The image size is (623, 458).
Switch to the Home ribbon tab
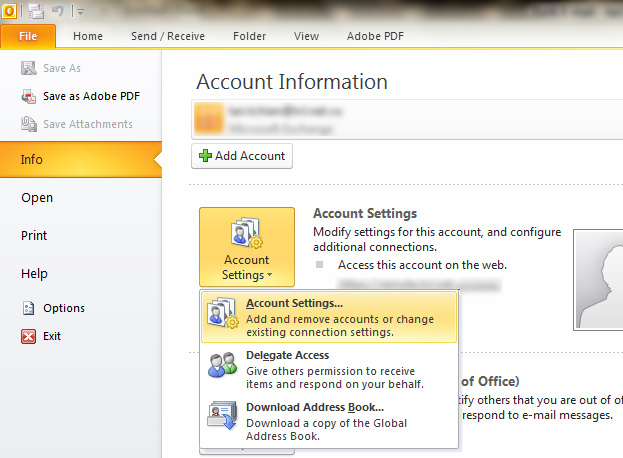[88, 36]
